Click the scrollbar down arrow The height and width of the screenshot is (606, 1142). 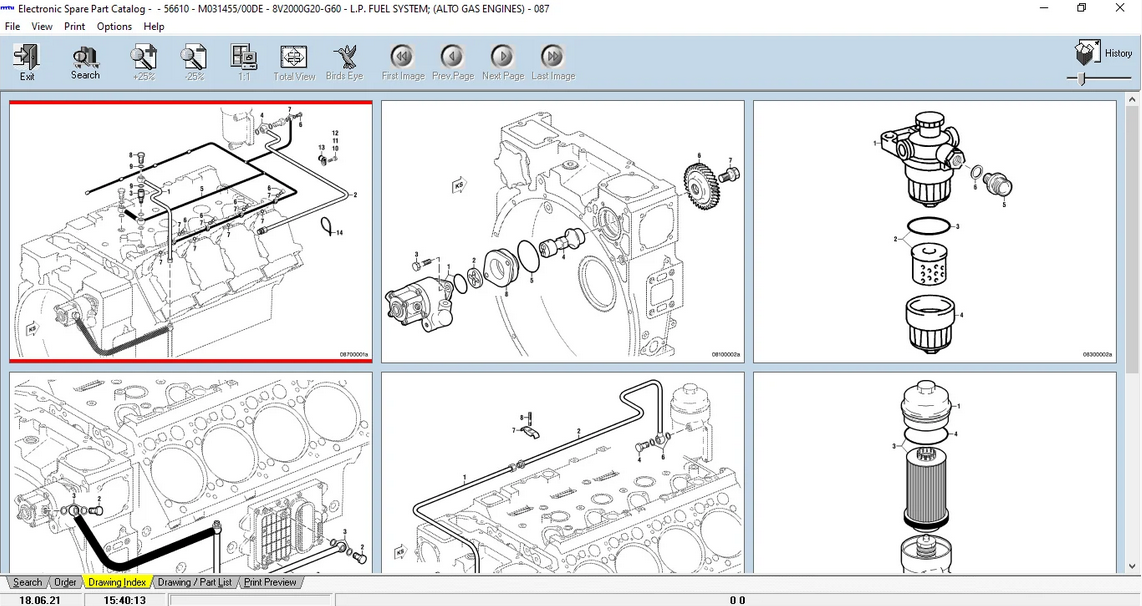pyautogui.click(x=1133, y=567)
